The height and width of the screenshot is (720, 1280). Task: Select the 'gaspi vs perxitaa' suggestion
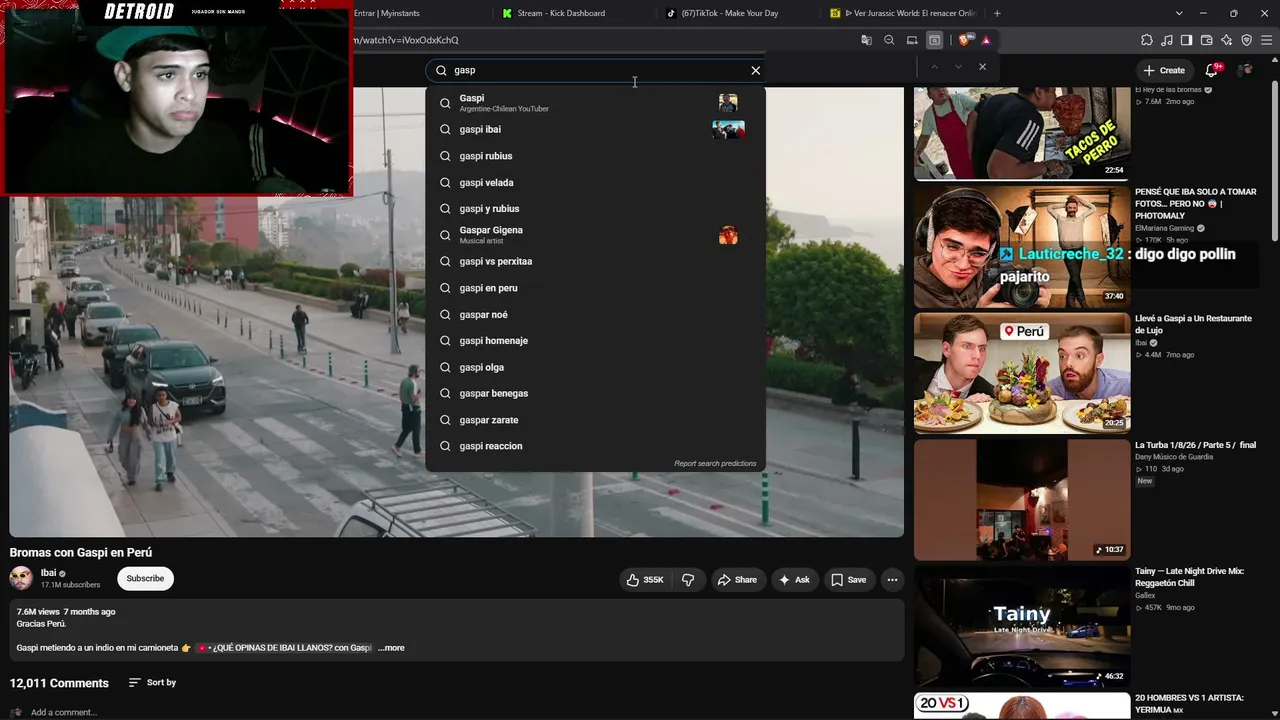point(595,261)
